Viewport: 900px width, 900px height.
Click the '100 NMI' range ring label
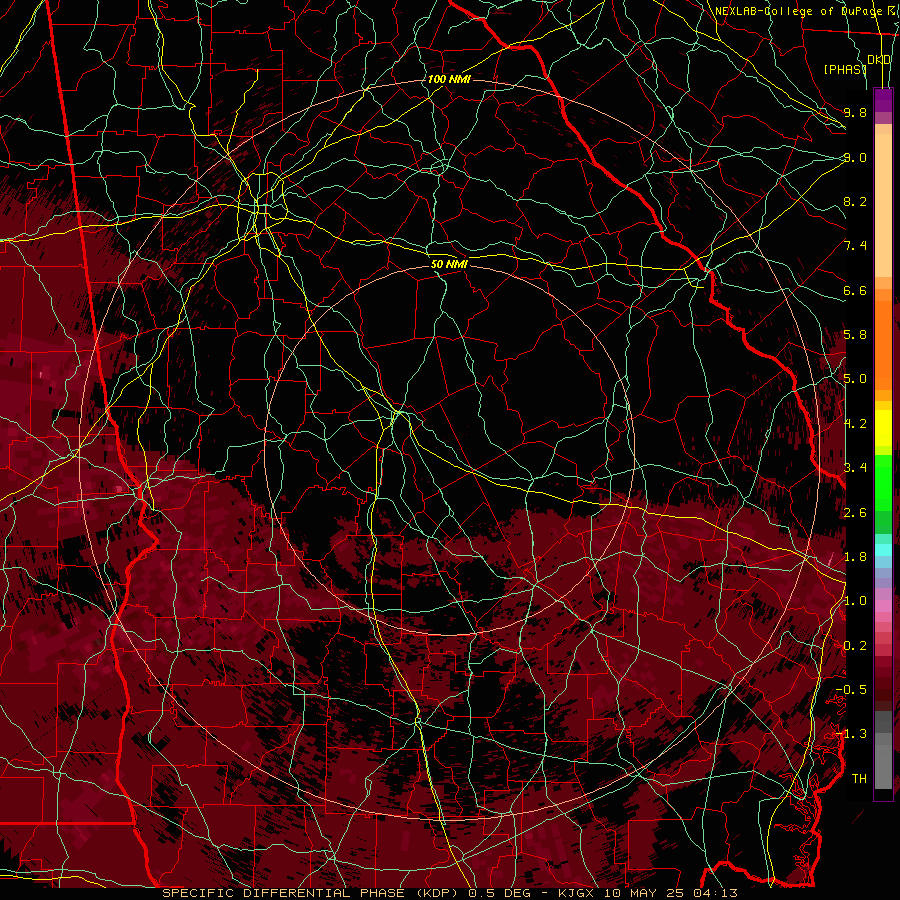click(449, 79)
